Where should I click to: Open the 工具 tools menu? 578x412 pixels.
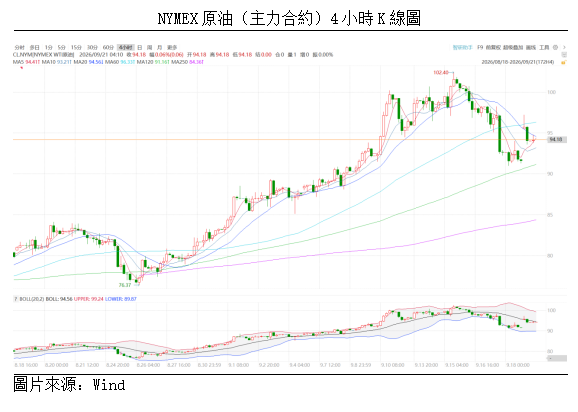click(x=544, y=48)
